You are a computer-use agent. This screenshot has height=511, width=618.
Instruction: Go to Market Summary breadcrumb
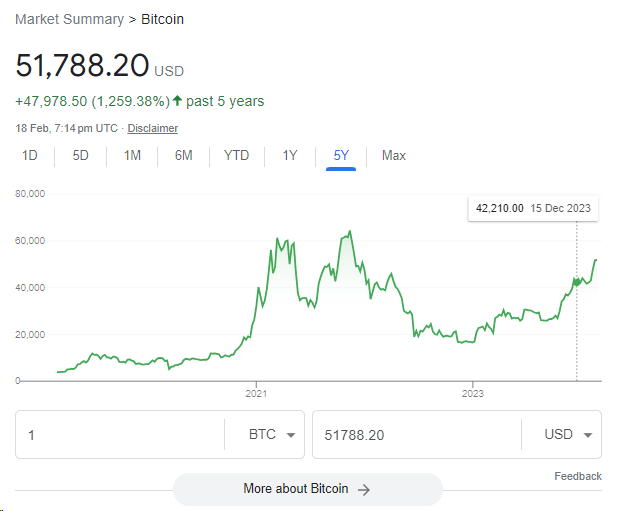69,19
